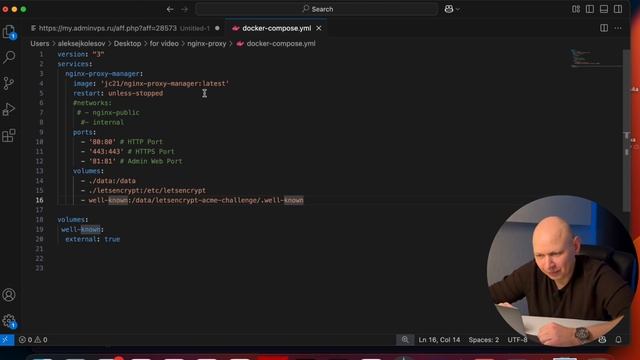Open the Manage gear icon
Screen dimensions: 640x360
[x=9, y=321]
